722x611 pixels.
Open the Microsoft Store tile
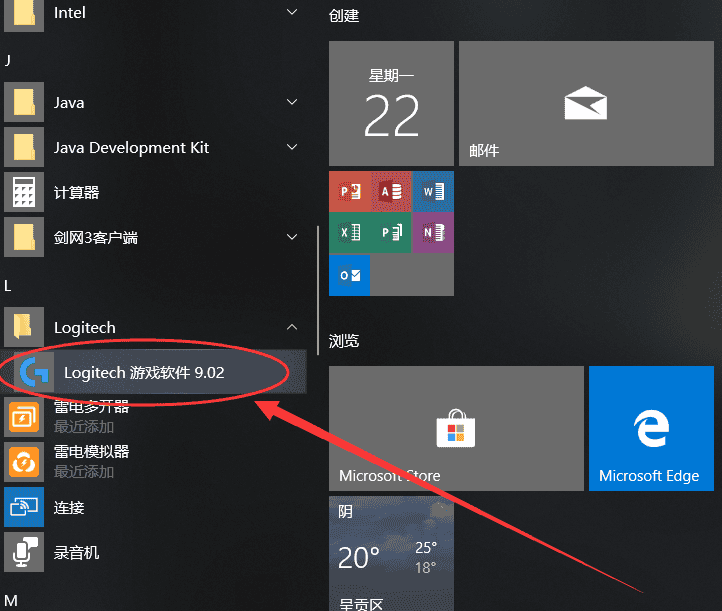pos(456,429)
